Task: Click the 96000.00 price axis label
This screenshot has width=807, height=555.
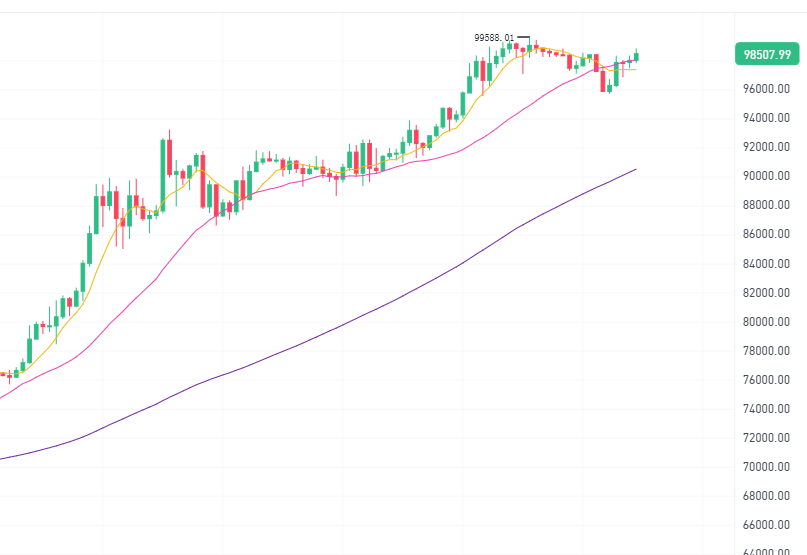Action: (x=766, y=89)
